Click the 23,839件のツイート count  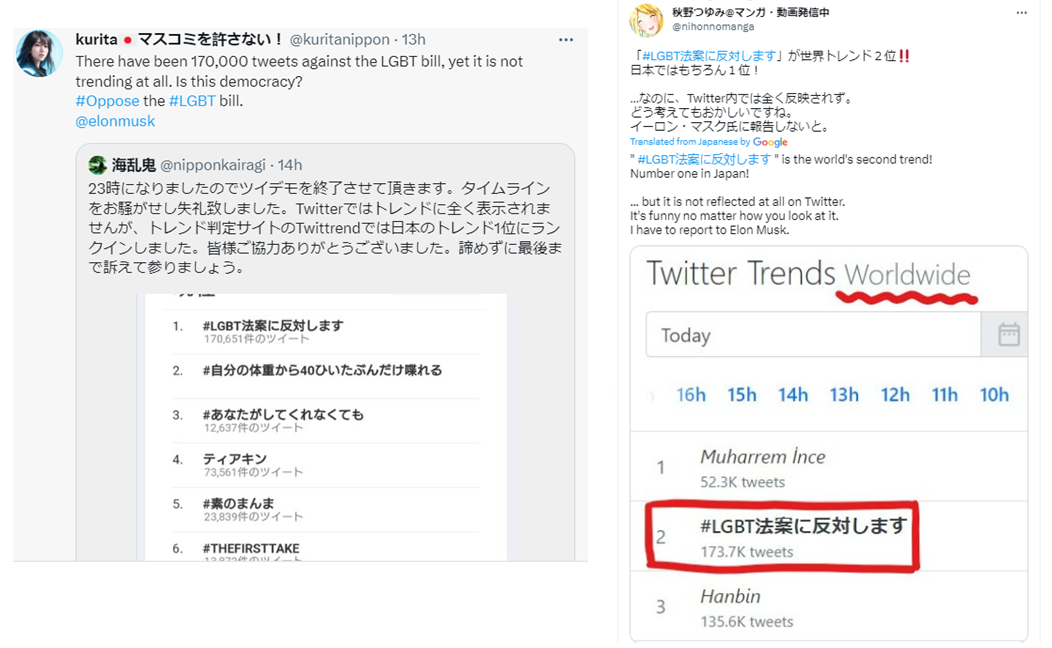pyautogui.click(x=254, y=517)
